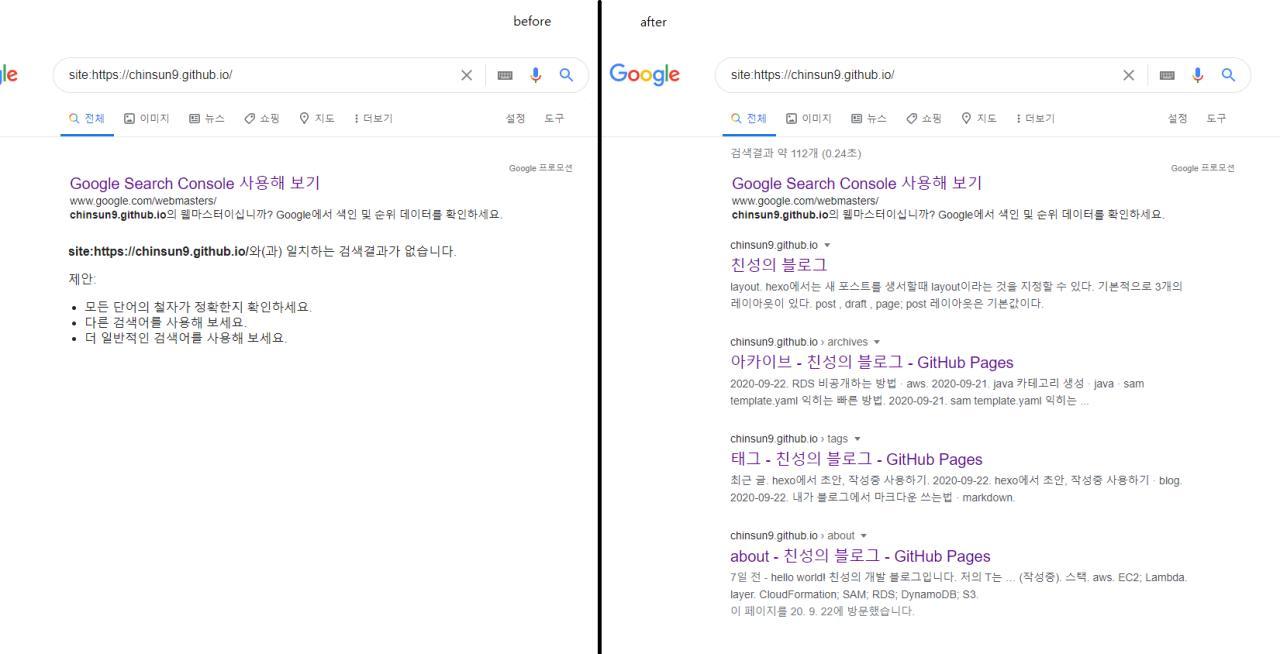Expand the dropdown arrow next to chinsun9.github.io
The width and height of the screenshot is (1280, 654).
pos(827,246)
